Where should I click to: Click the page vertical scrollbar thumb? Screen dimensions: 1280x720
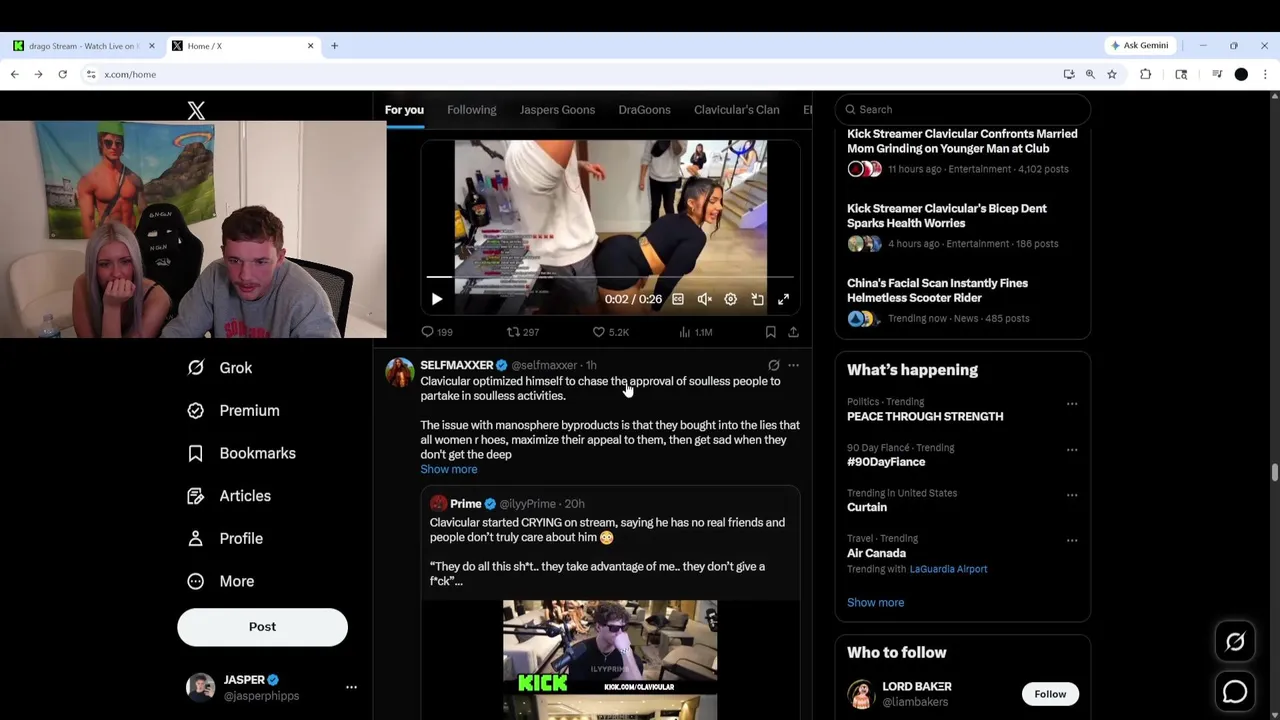click(x=1274, y=473)
